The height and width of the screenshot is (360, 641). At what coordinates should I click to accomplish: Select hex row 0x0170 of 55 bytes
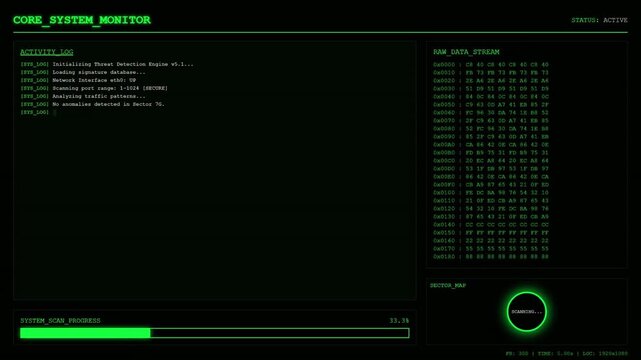pos(491,248)
